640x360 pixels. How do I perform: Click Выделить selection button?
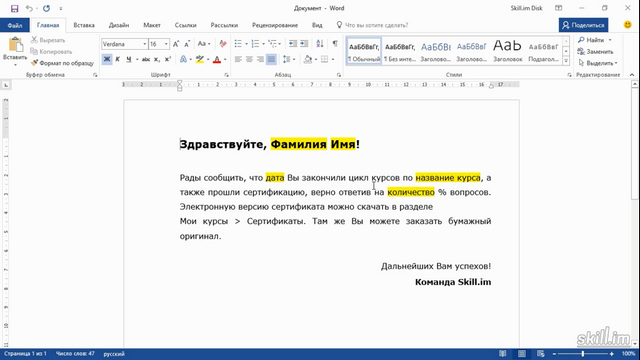(x=598, y=63)
